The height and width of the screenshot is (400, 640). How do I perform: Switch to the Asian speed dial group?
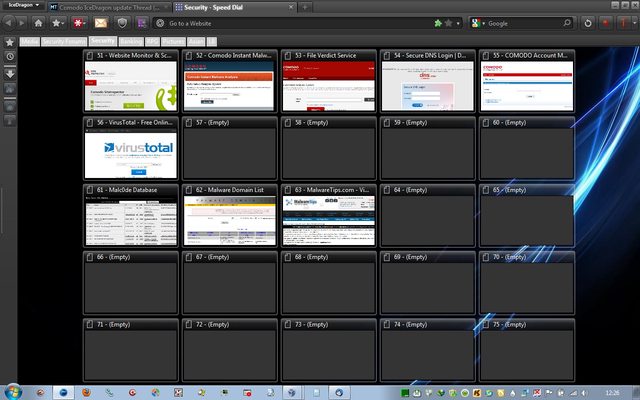coord(196,41)
